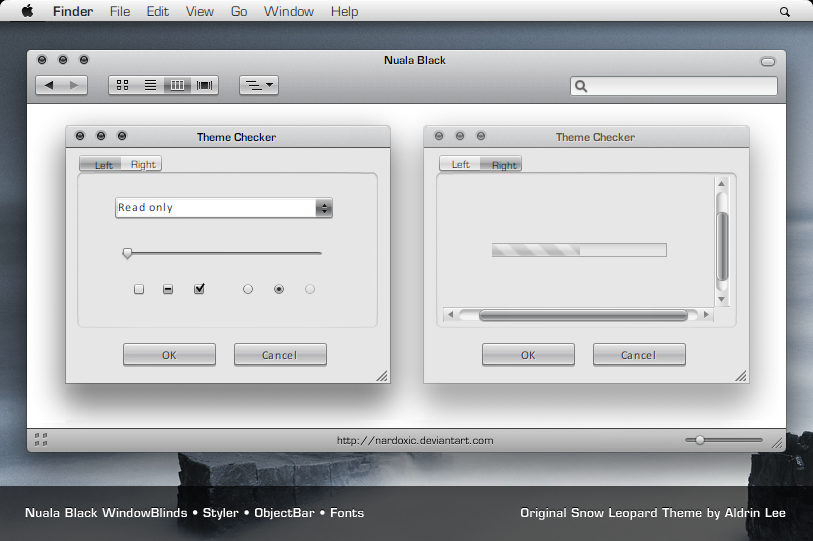Open the File menu
The width and height of the screenshot is (813, 541).
(x=120, y=11)
